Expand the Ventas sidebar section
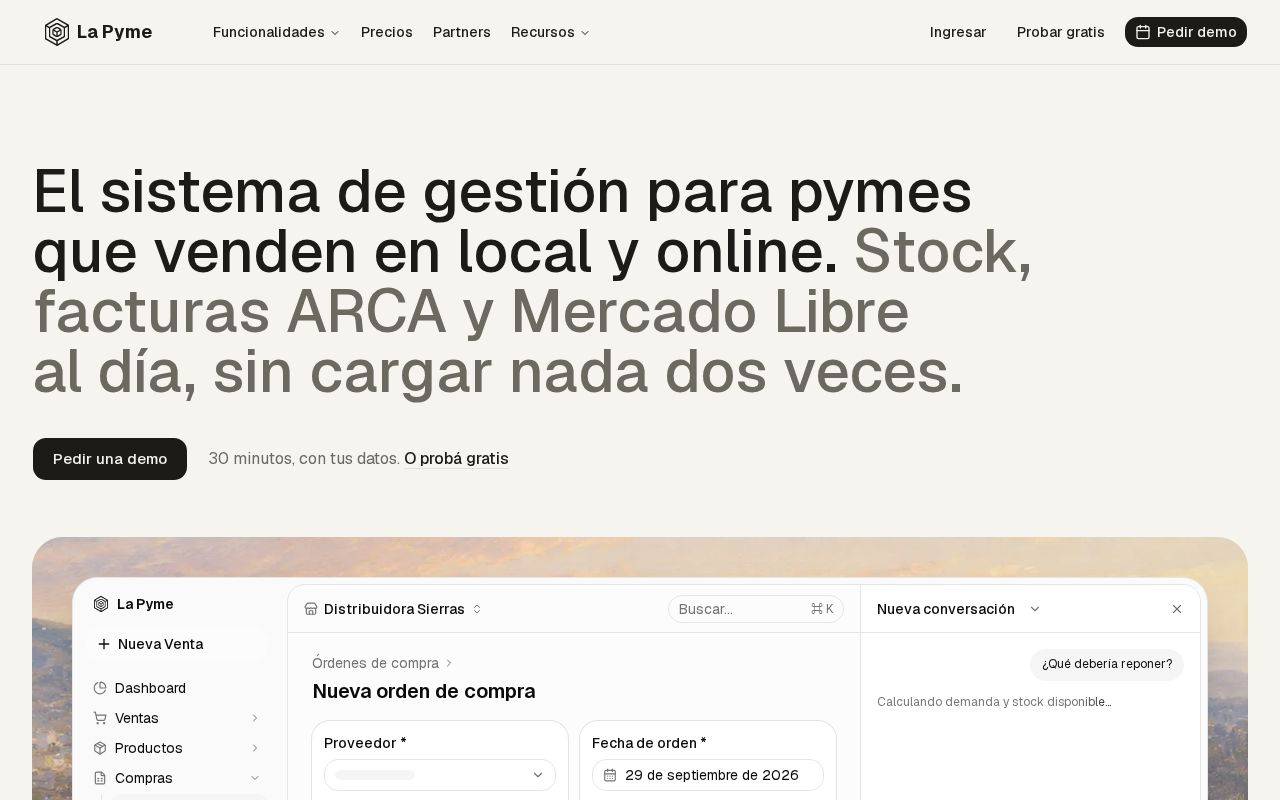This screenshot has height=800, width=1280. tap(255, 718)
